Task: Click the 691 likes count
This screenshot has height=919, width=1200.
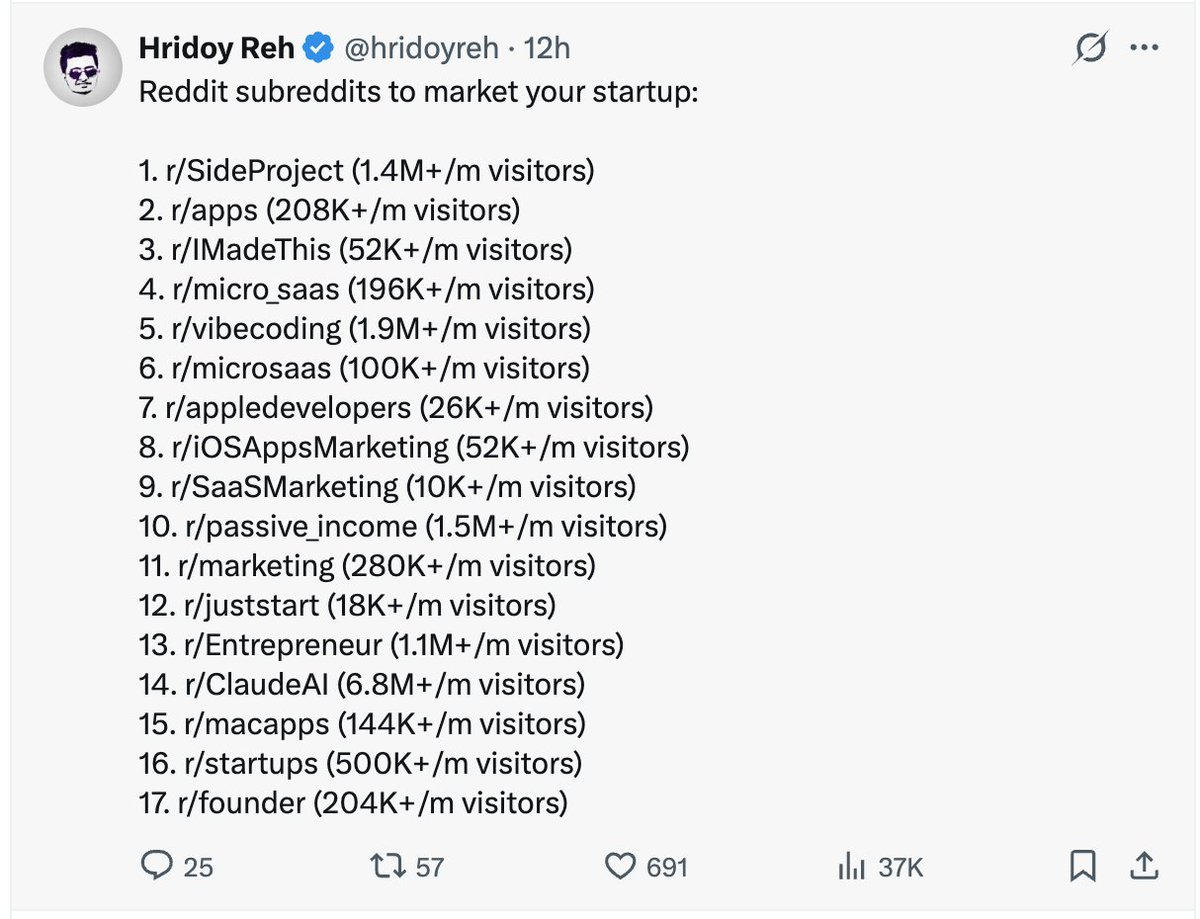Action: 667,866
